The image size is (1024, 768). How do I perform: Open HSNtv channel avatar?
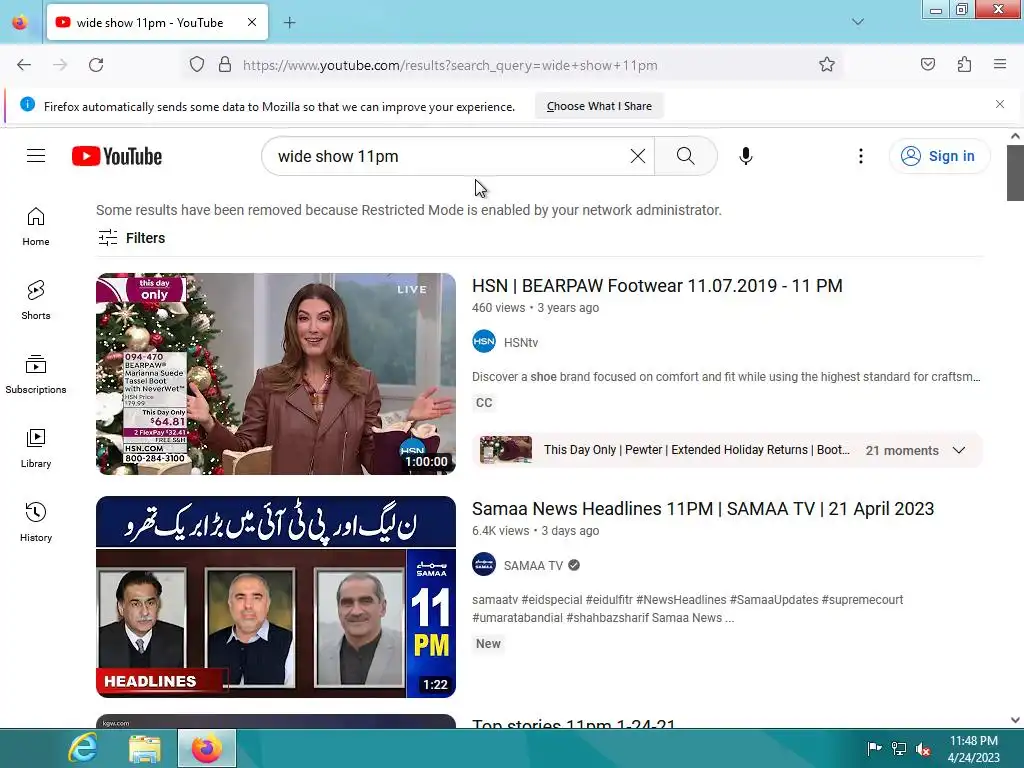[484, 342]
